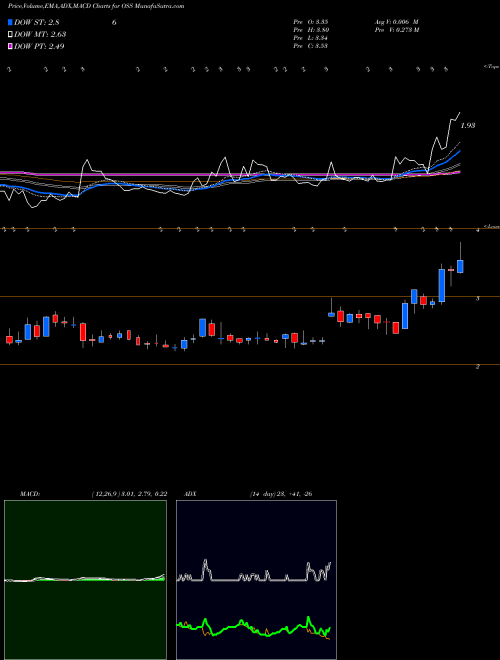
Task: Click the 'MACD:' panel heading
Action: click(30, 494)
